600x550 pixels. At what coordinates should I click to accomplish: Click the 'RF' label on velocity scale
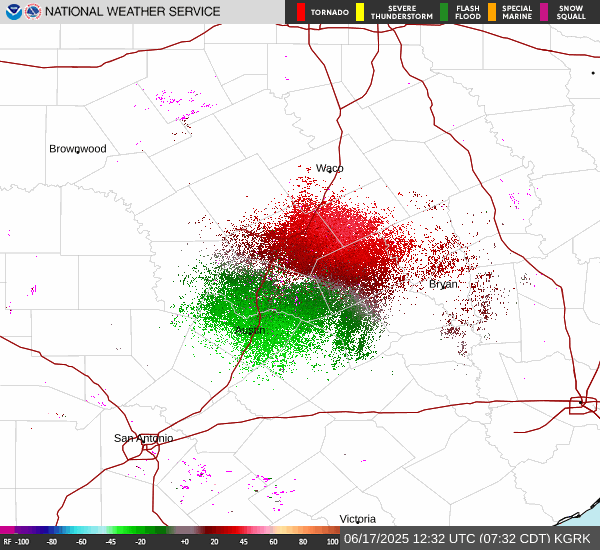(7, 542)
